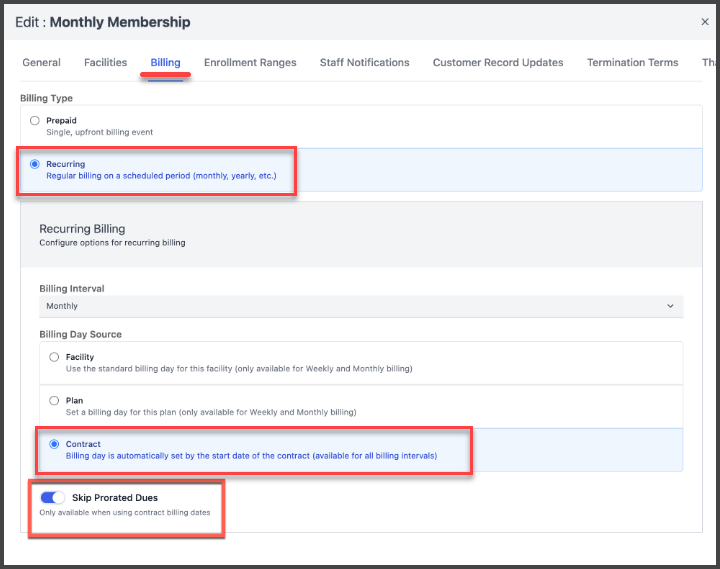Switch to the General tab
720x569 pixels.
[x=41, y=62]
